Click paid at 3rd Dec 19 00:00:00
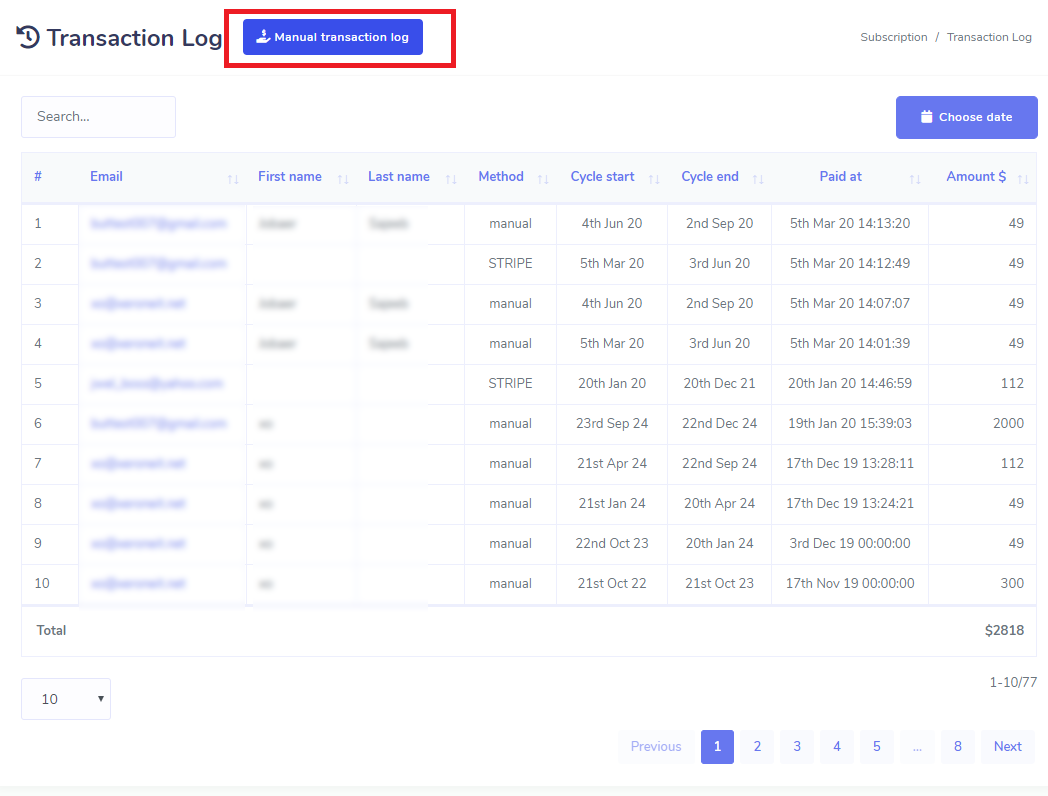Image resolution: width=1048 pixels, height=796 pixels. [849, 543]
